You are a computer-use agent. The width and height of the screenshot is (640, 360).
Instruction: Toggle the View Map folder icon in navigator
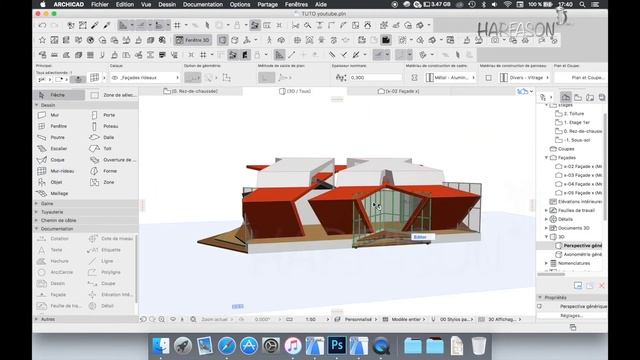[x=578, y=97]
